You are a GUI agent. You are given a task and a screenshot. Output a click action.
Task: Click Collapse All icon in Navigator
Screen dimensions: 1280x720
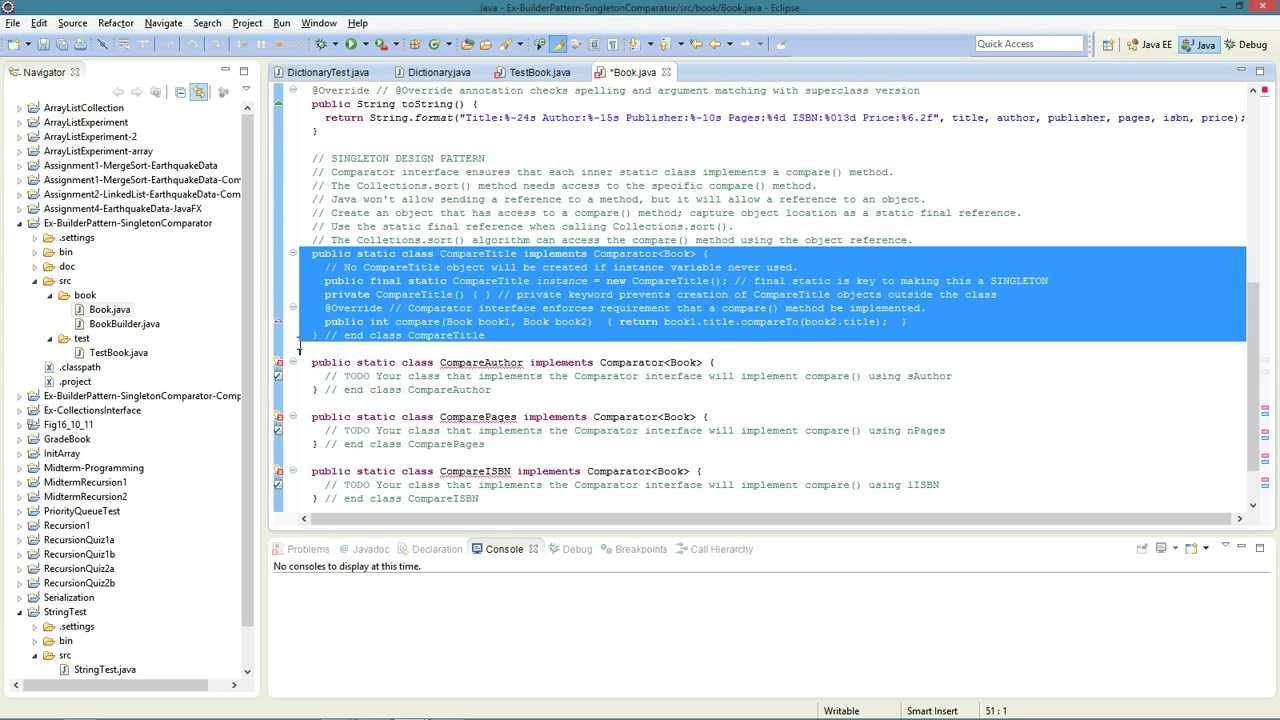[180, 92]
